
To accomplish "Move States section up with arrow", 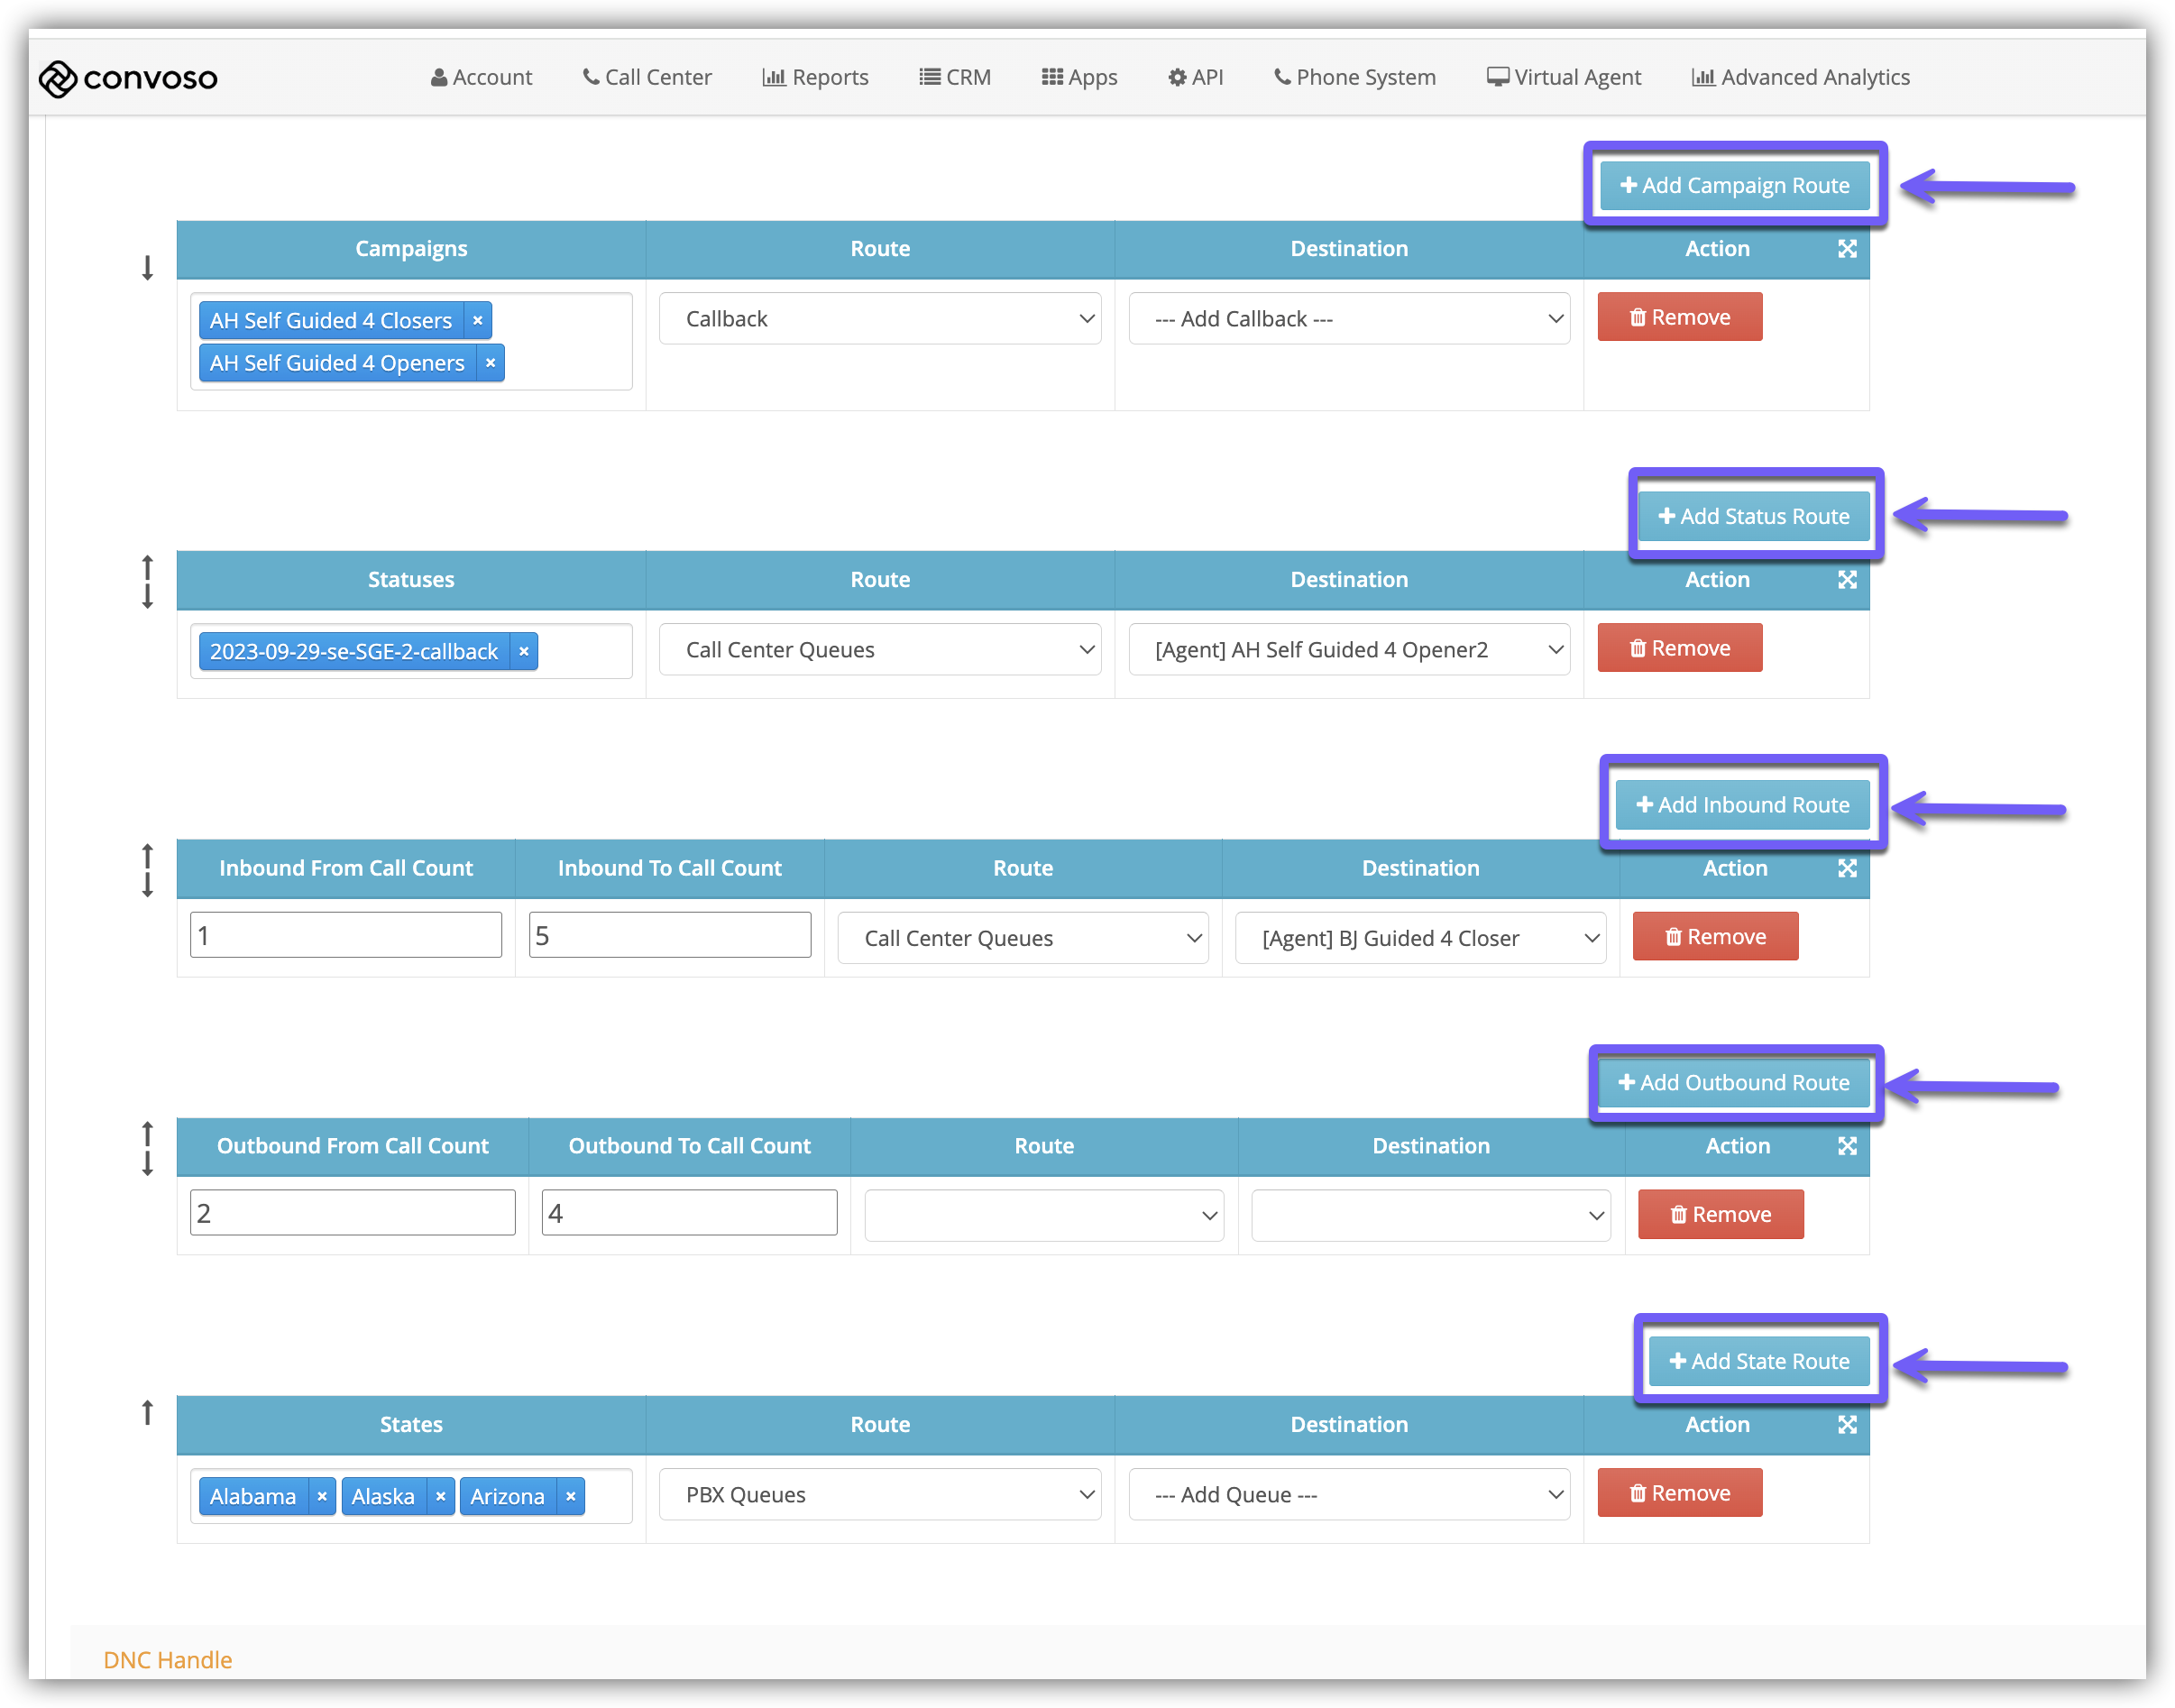I will (x=147, y=1412).
